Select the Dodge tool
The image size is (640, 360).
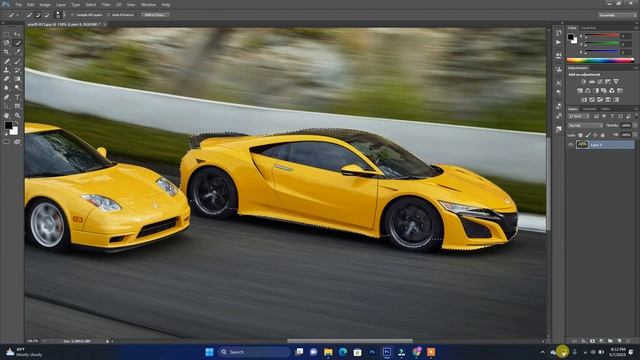pyautogui.click(x=17, y=88)
